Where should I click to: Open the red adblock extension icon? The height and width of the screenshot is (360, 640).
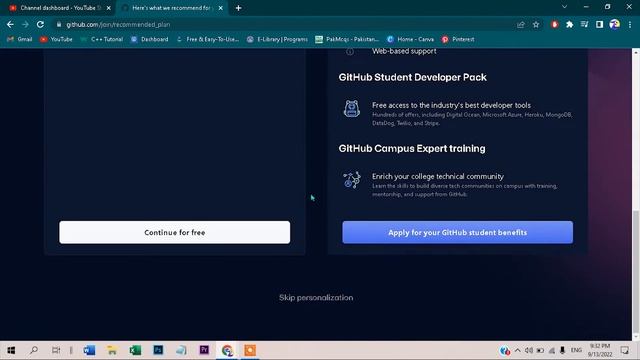click(554, 24)
